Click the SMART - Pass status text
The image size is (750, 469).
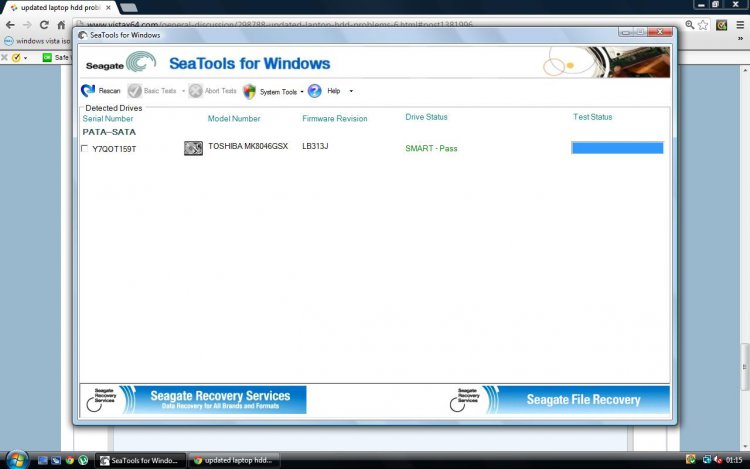click(431, 149)
